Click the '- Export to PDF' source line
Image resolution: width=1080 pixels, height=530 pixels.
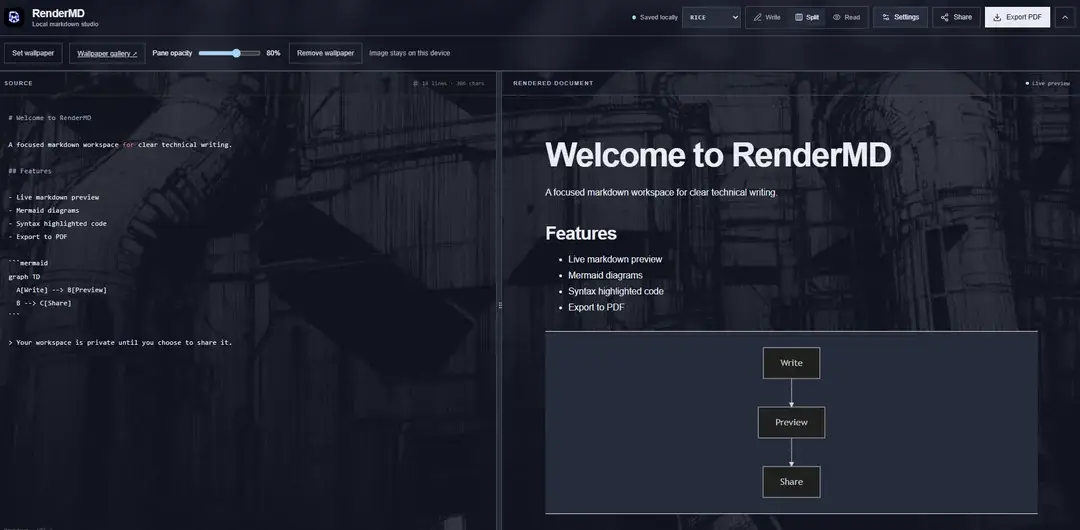(38, 236)
